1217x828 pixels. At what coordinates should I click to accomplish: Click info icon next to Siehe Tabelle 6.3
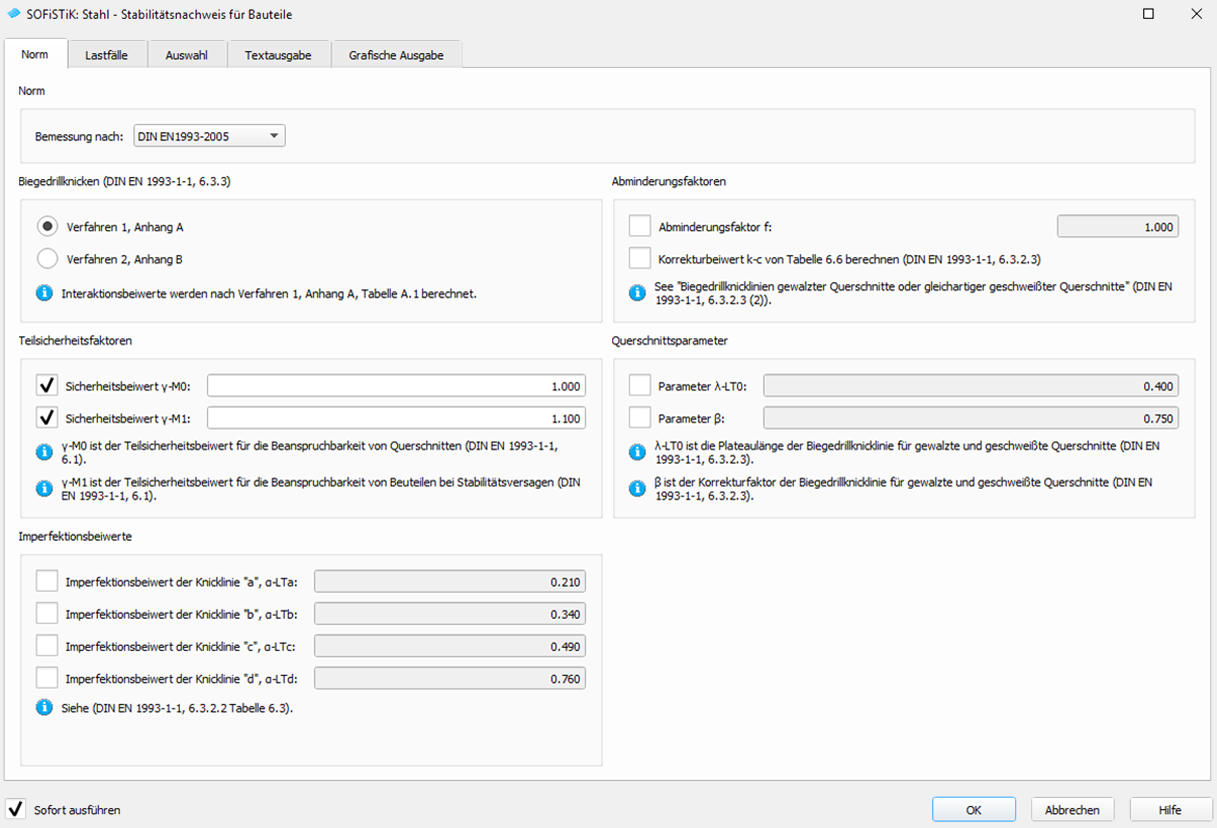(45, 707)
